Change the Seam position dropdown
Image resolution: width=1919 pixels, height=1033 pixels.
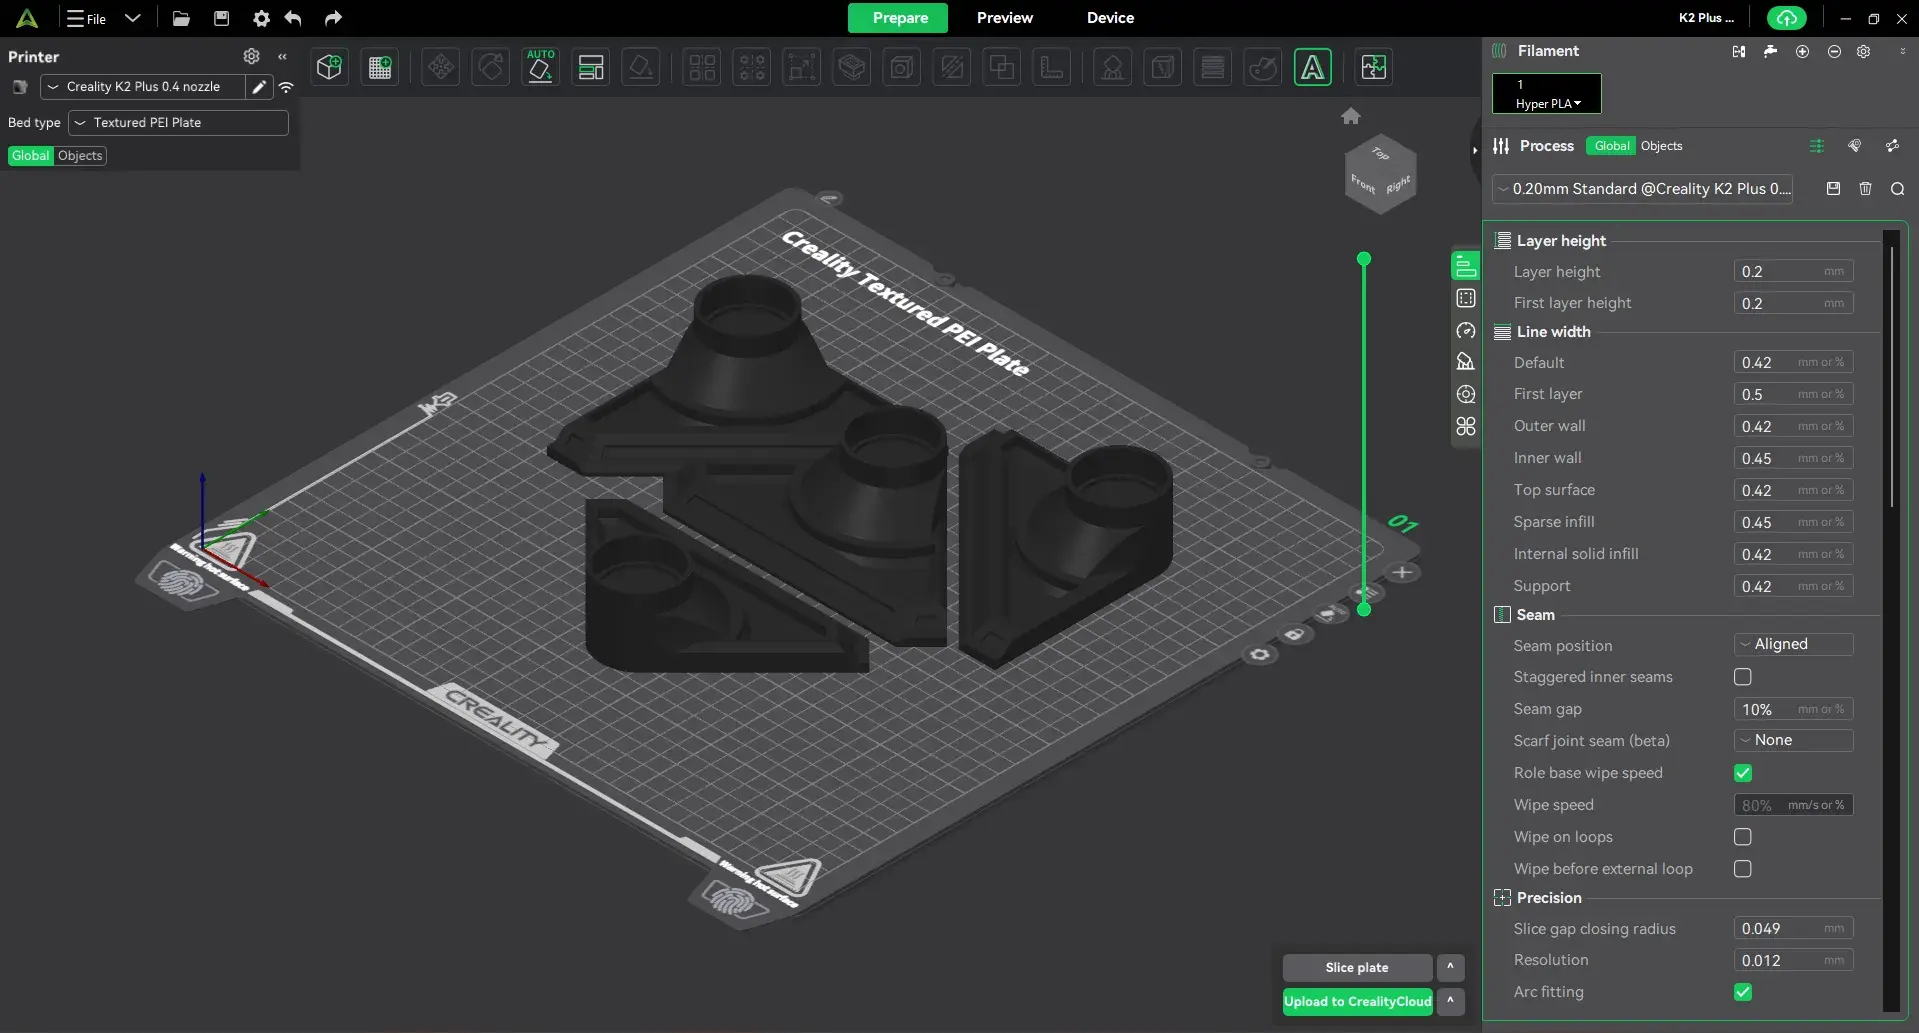[1793, 644]
